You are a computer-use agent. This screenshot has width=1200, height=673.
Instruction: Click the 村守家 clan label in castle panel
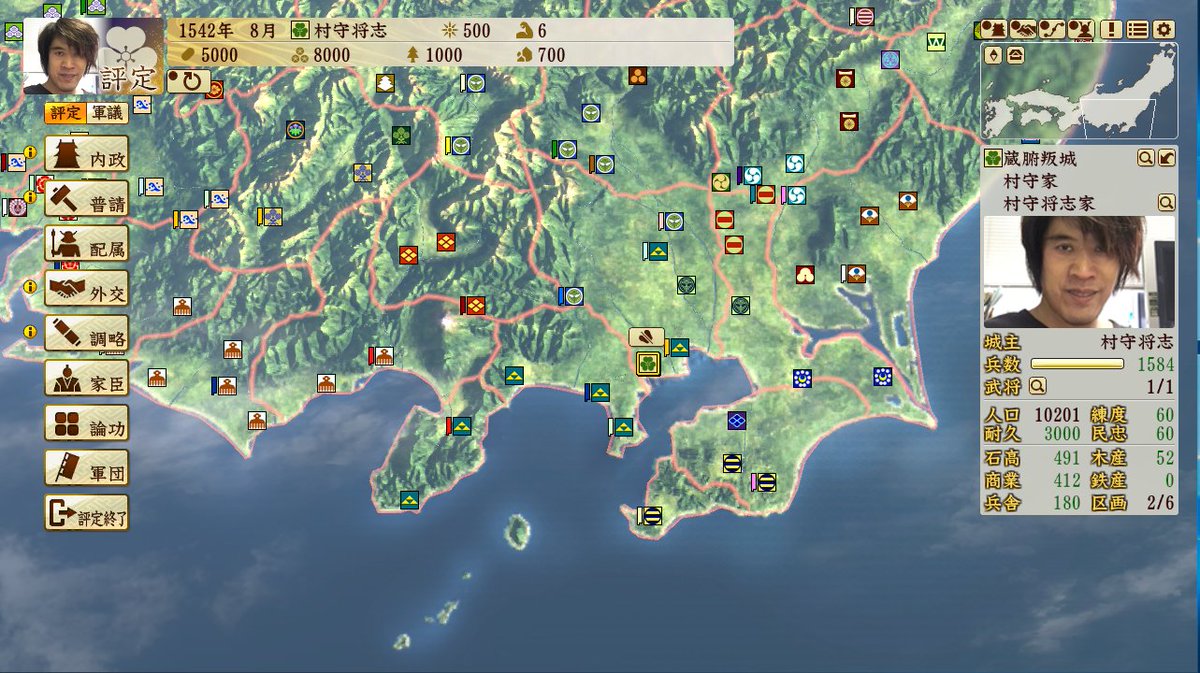pos(1031,181)
